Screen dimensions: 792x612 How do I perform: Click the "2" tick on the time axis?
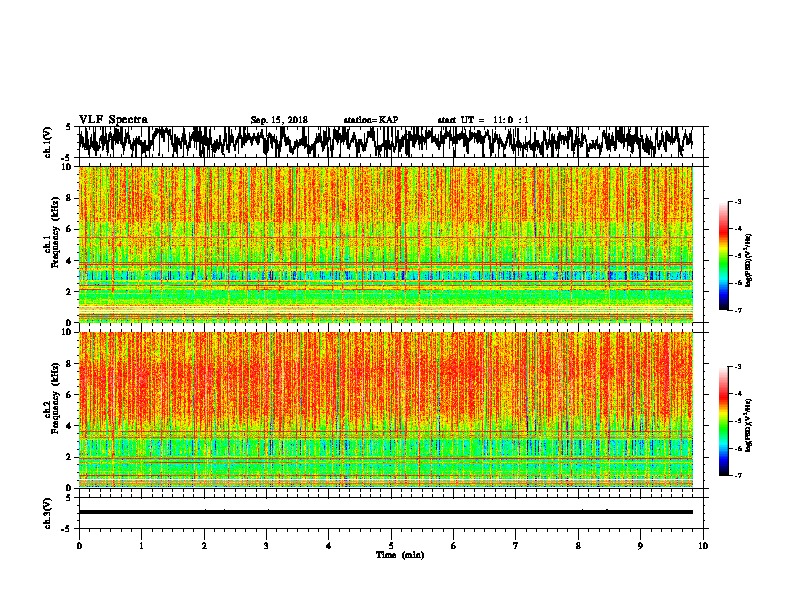tap(204, 546)
